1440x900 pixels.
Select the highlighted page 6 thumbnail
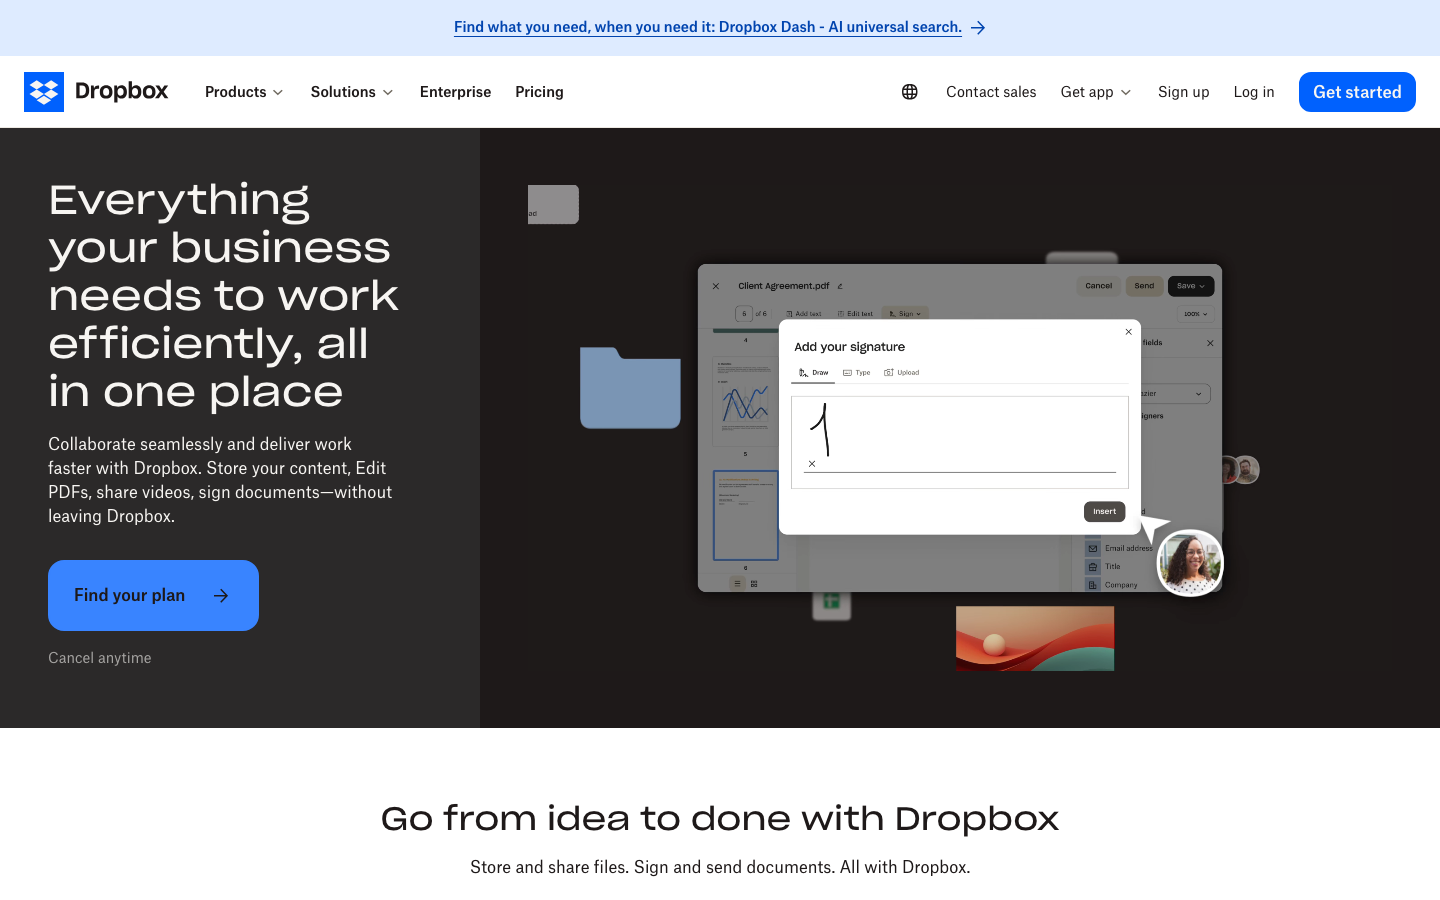746,516
